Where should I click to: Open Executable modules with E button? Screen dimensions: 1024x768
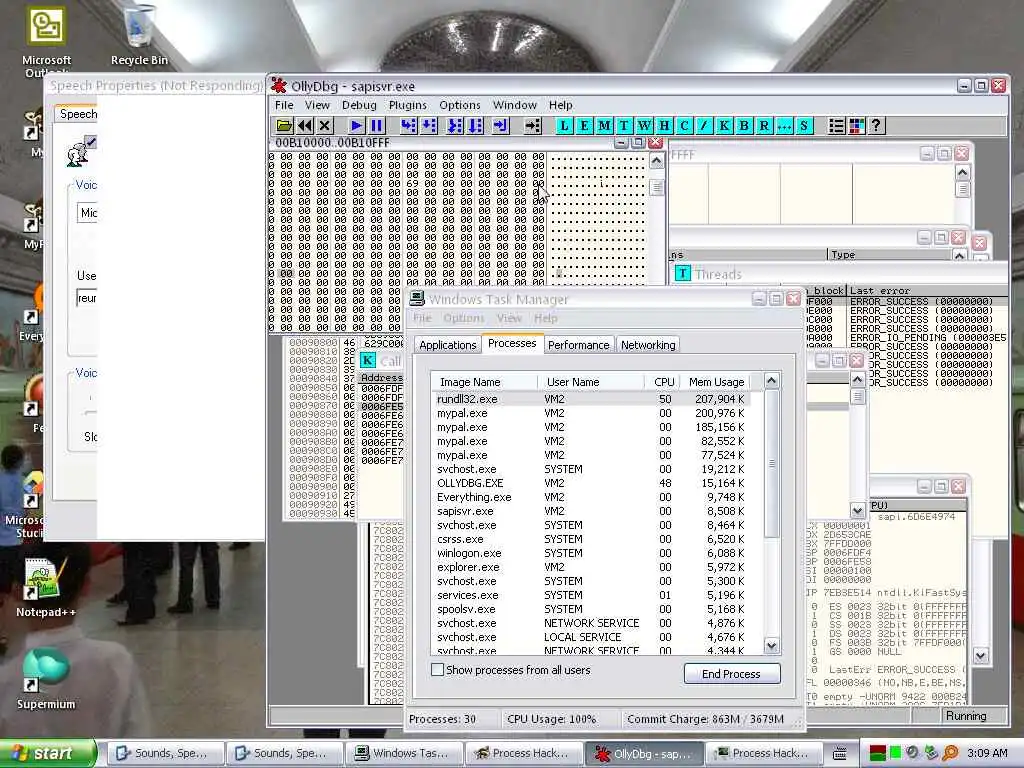(584, 125)
